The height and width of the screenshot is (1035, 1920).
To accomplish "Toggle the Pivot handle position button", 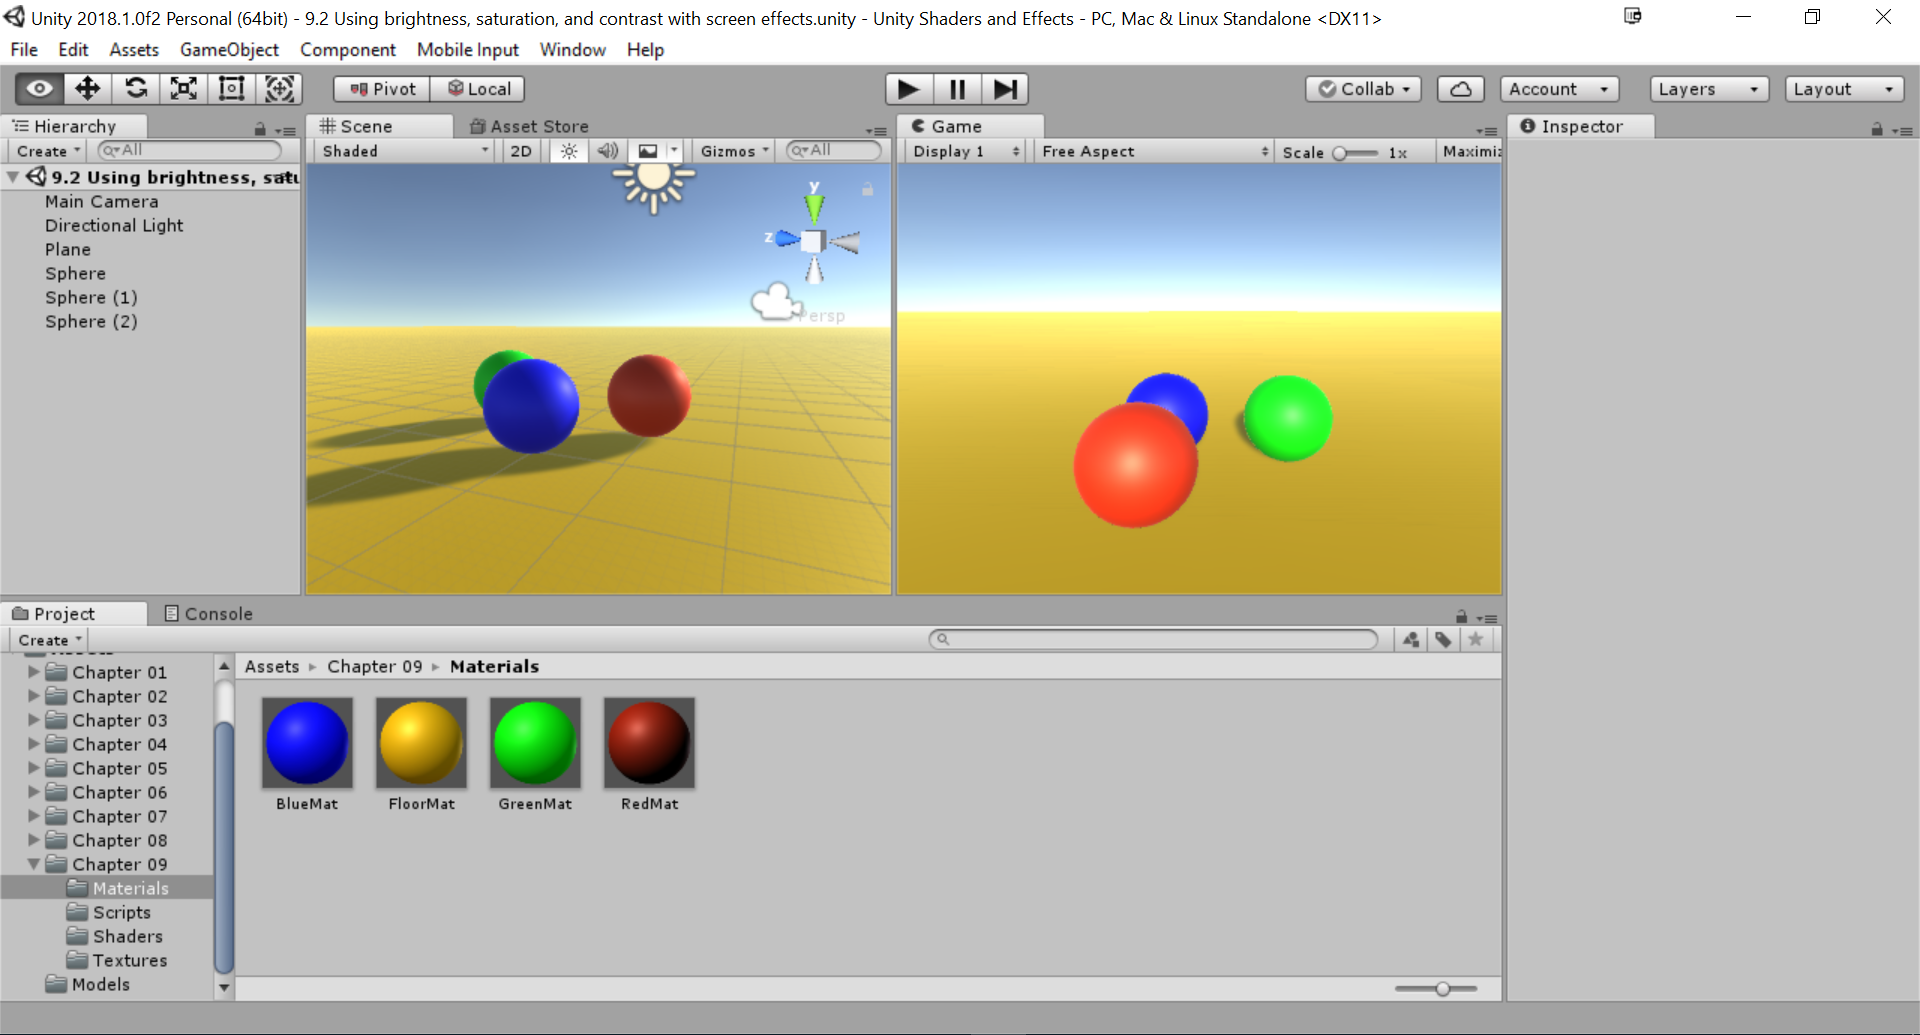I will coord(383,89).
